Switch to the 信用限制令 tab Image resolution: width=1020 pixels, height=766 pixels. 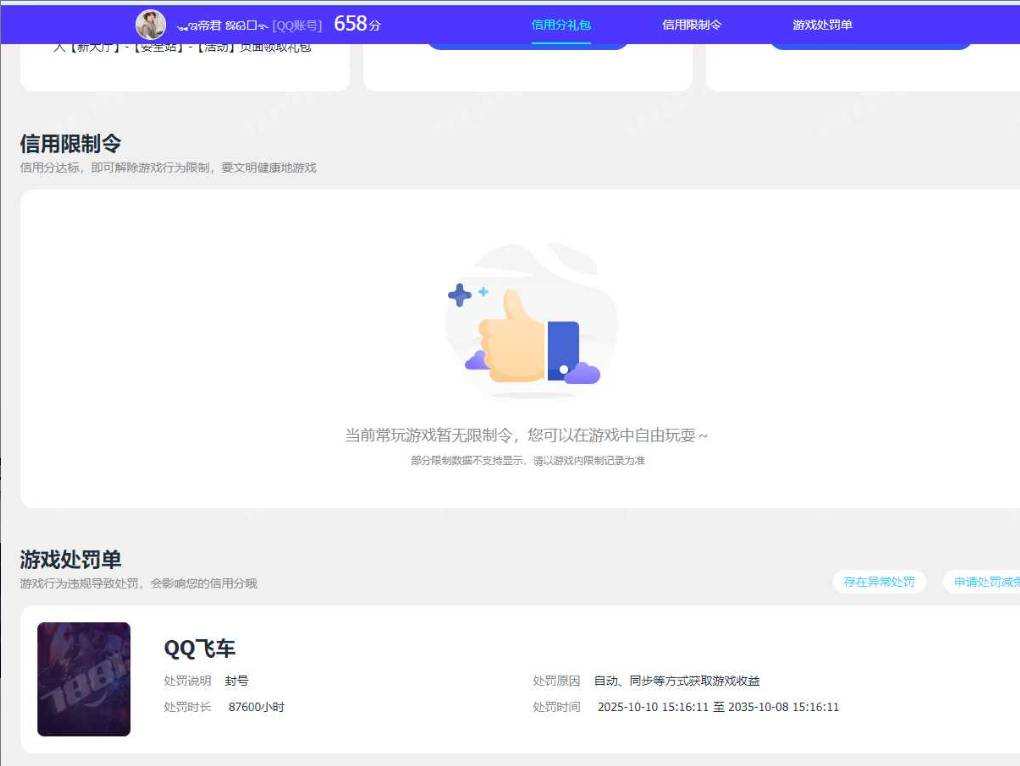point(691,25)
